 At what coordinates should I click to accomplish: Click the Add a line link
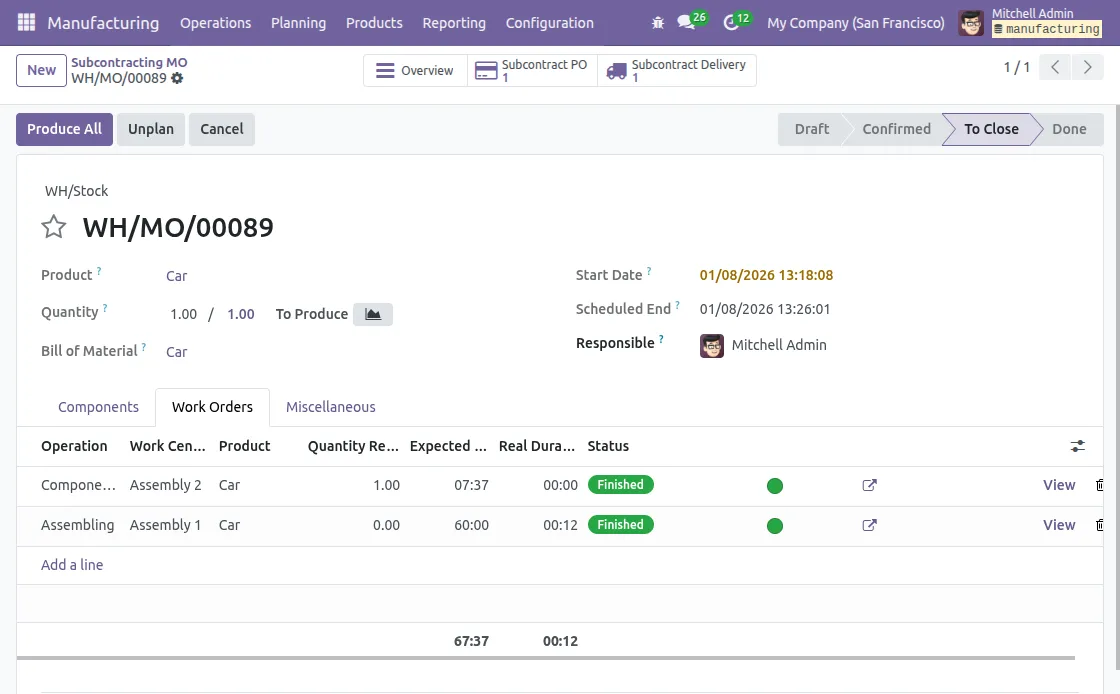tap(72, 565)
